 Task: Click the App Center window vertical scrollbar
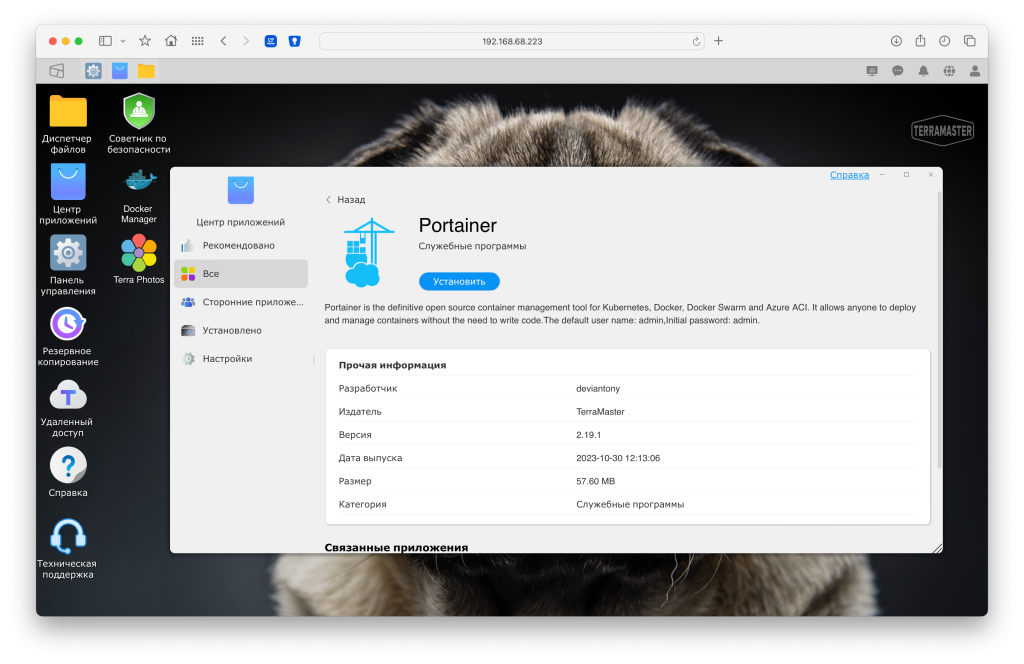939,330
